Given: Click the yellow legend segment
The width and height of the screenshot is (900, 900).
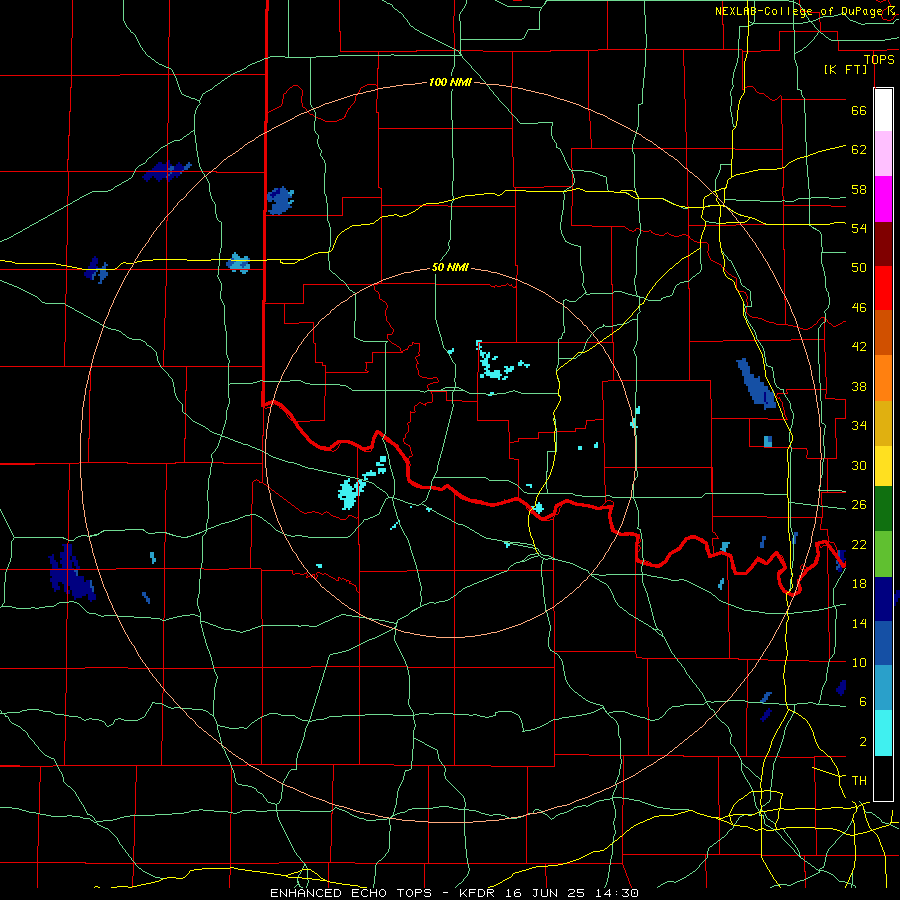Looking at the screenshot, I should click(x=883, y=466).
